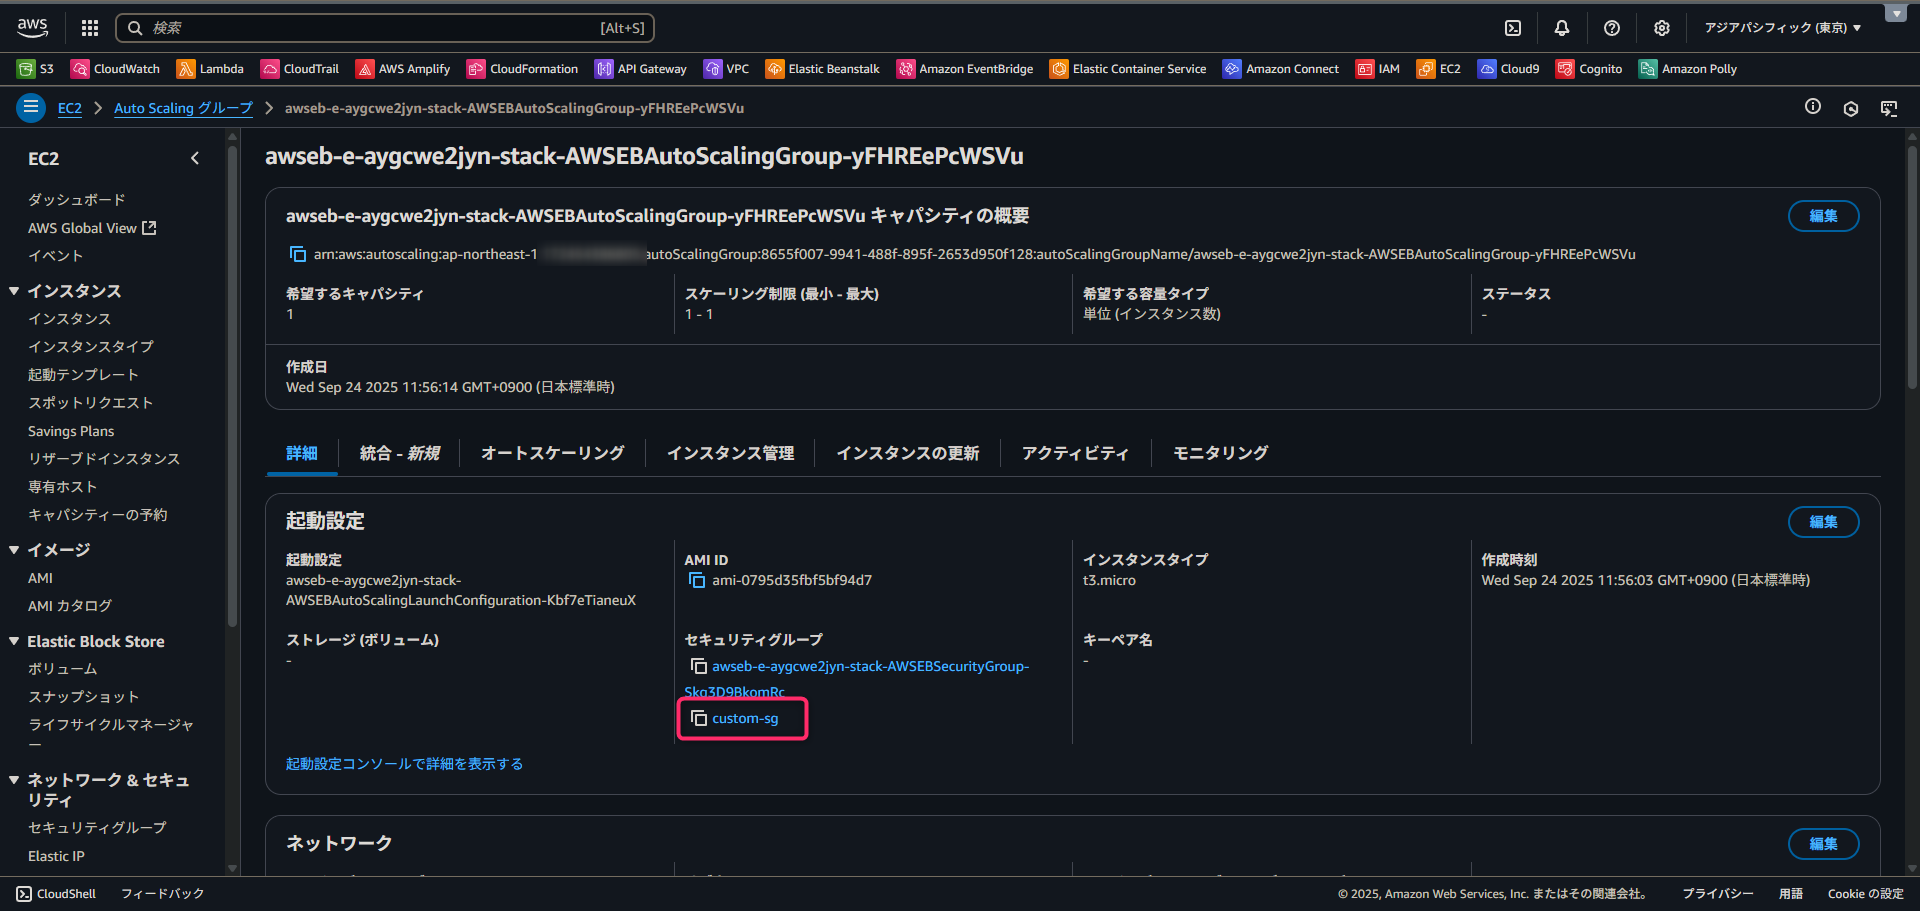Open the CloudWatch favorite shortcut
1920x911 pixels.
[115, 69]
